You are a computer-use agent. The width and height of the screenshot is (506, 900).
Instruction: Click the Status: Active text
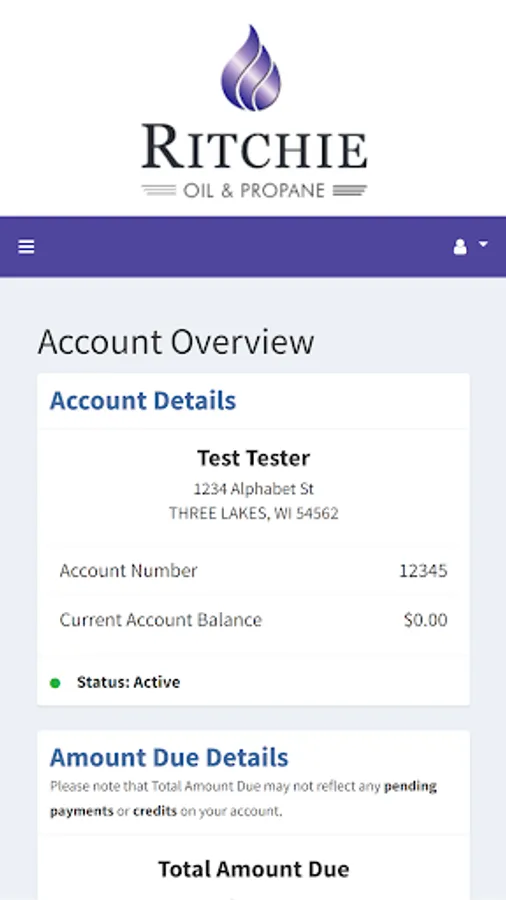[x=129, y=682]
